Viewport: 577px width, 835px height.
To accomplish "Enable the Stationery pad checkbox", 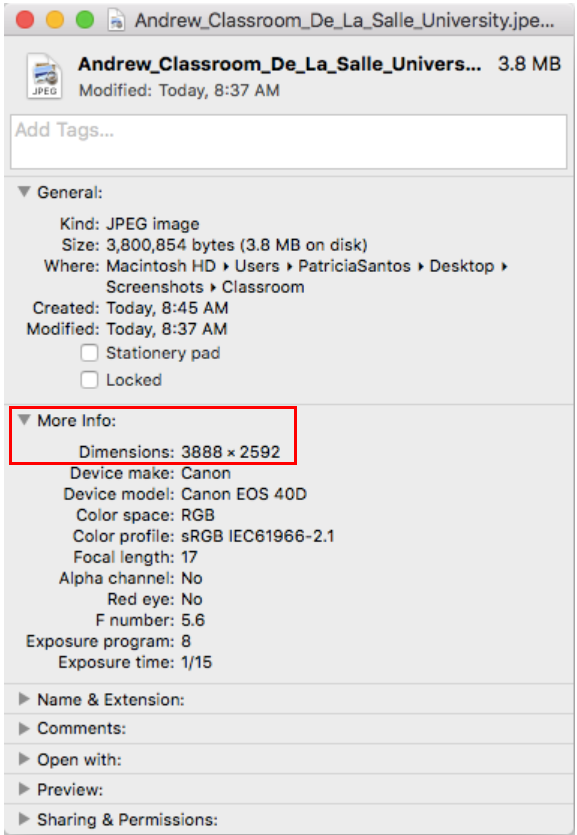I will point(89,352).
